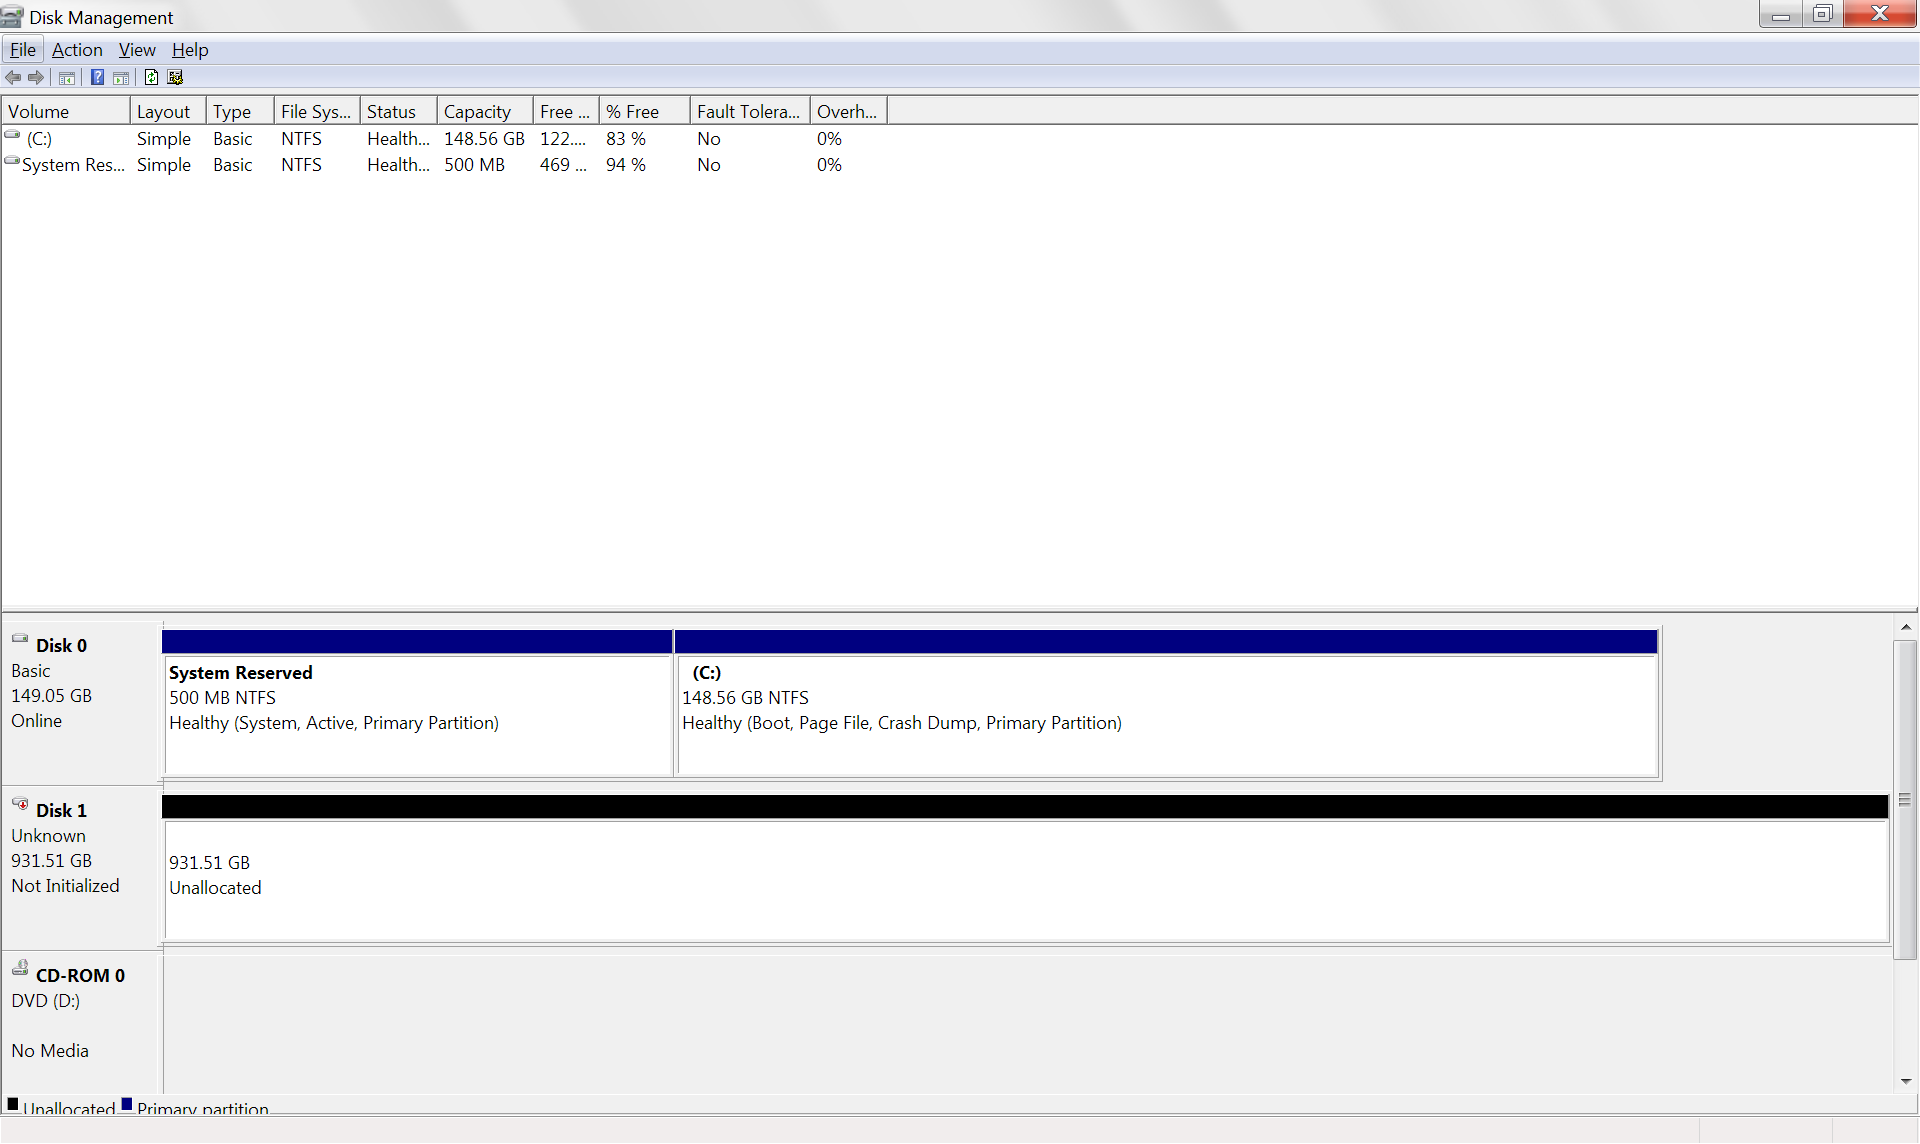Open the Help menu
The image size is (1920, 1144).
coord(190,50)
